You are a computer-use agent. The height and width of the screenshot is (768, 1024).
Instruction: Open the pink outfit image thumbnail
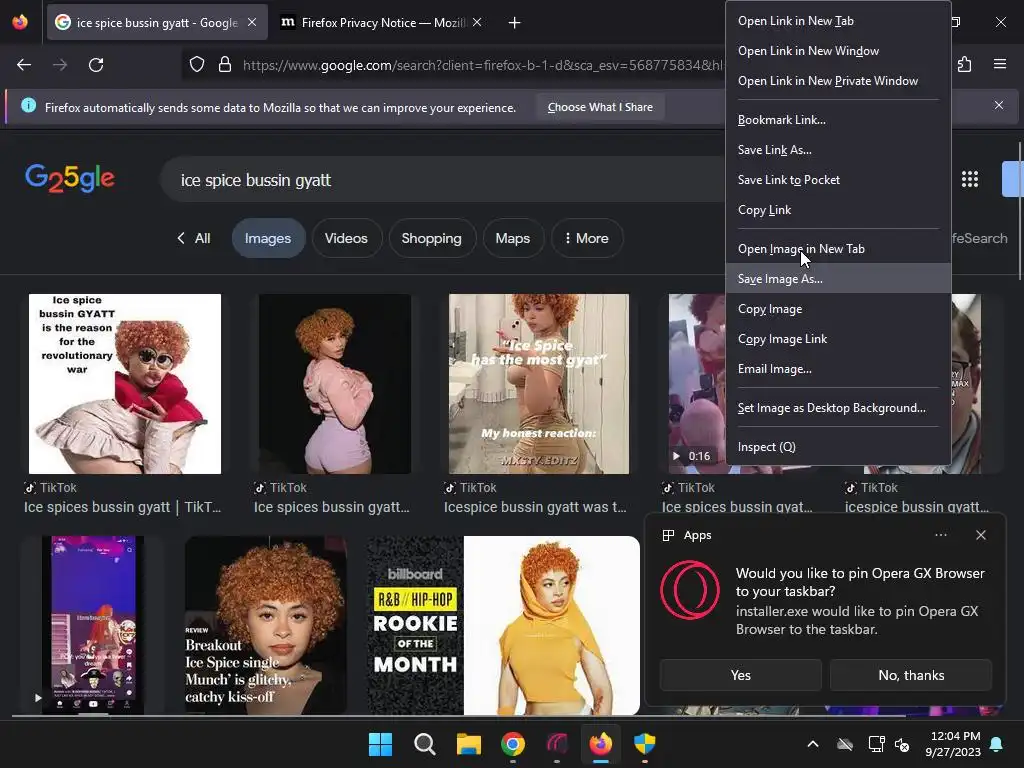coord(335,384)
